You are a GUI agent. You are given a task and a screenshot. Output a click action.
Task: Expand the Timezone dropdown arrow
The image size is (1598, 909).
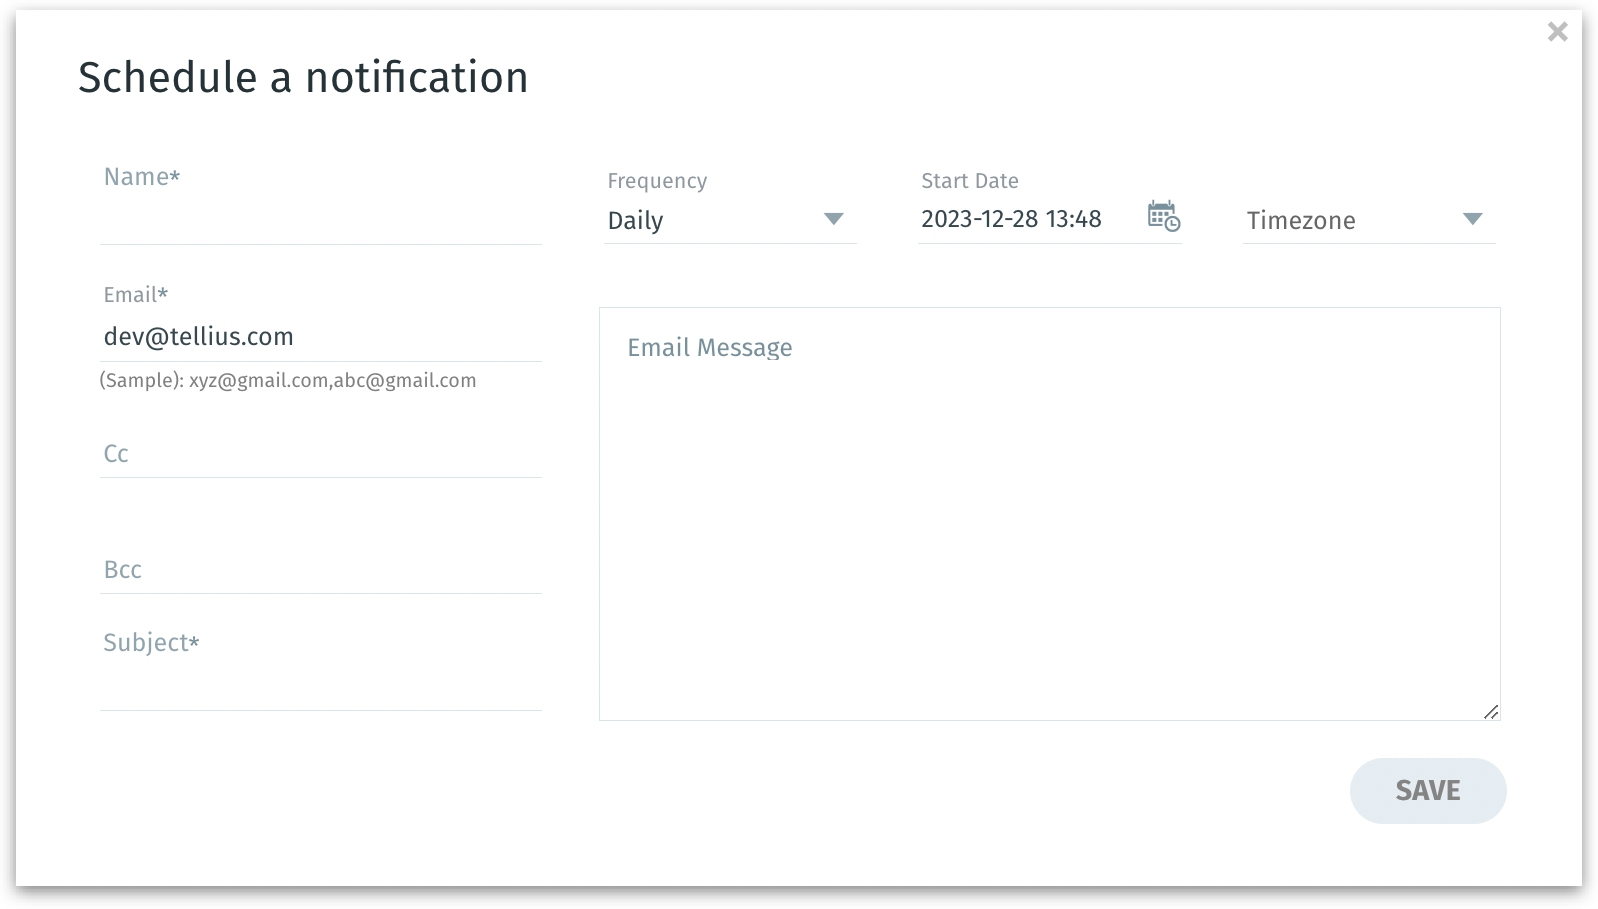(x=1471, y=219)
